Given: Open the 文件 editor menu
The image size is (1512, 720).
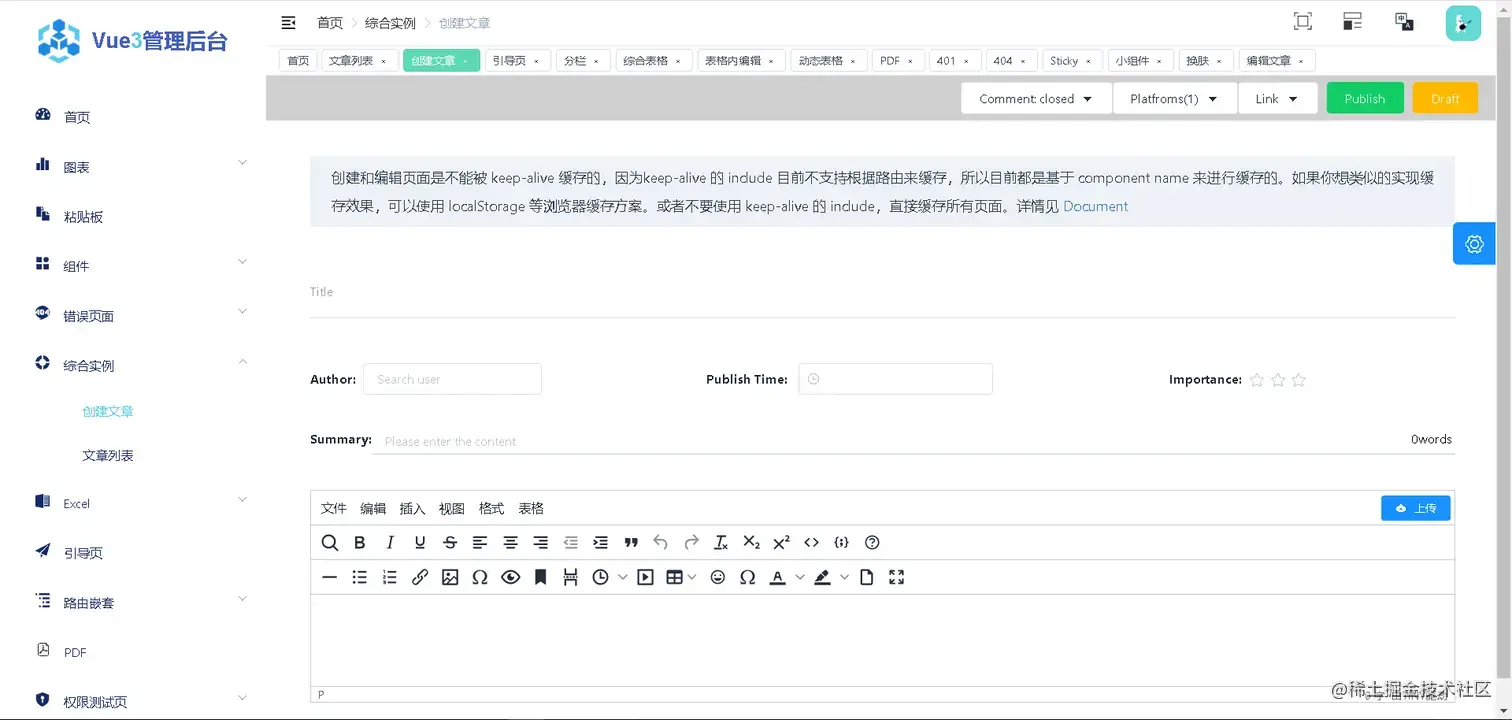Looking at the screenshot, I should coord(334,508).
